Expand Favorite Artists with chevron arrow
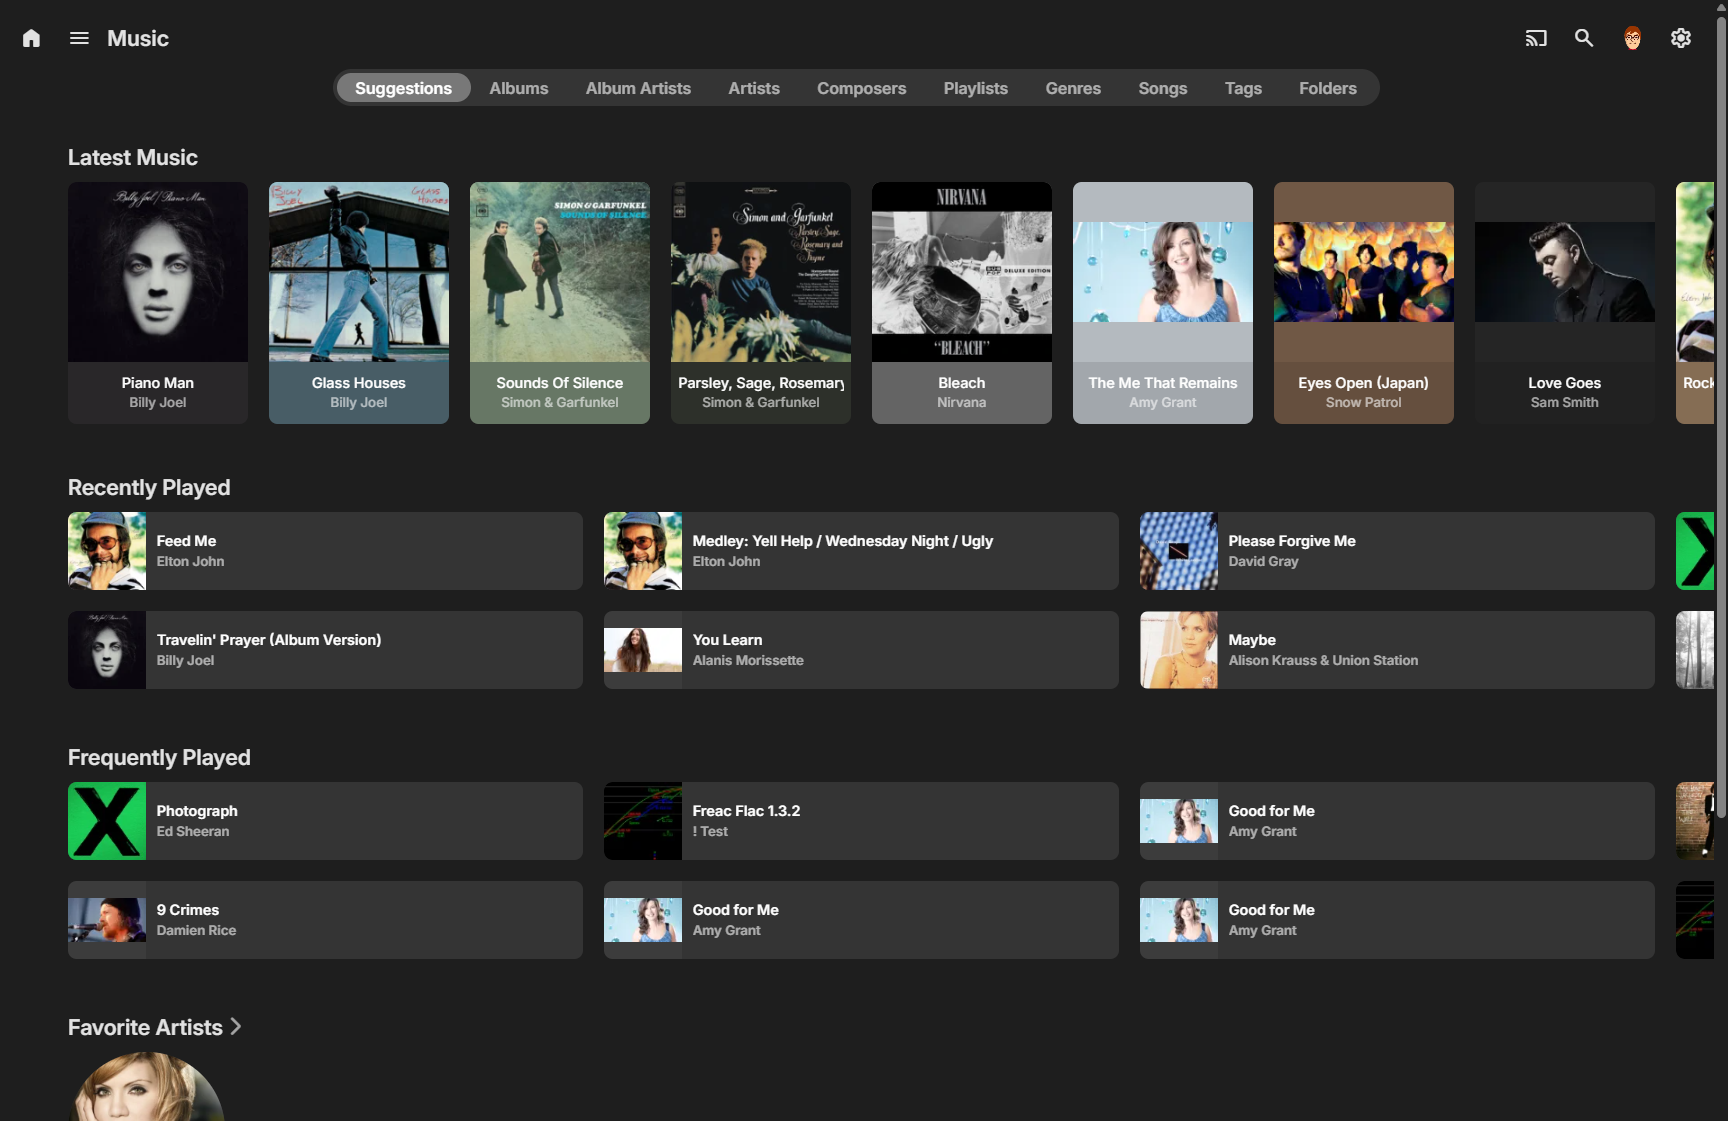This screenshot has height=1121, width=1728. [x=236, y=1026]
